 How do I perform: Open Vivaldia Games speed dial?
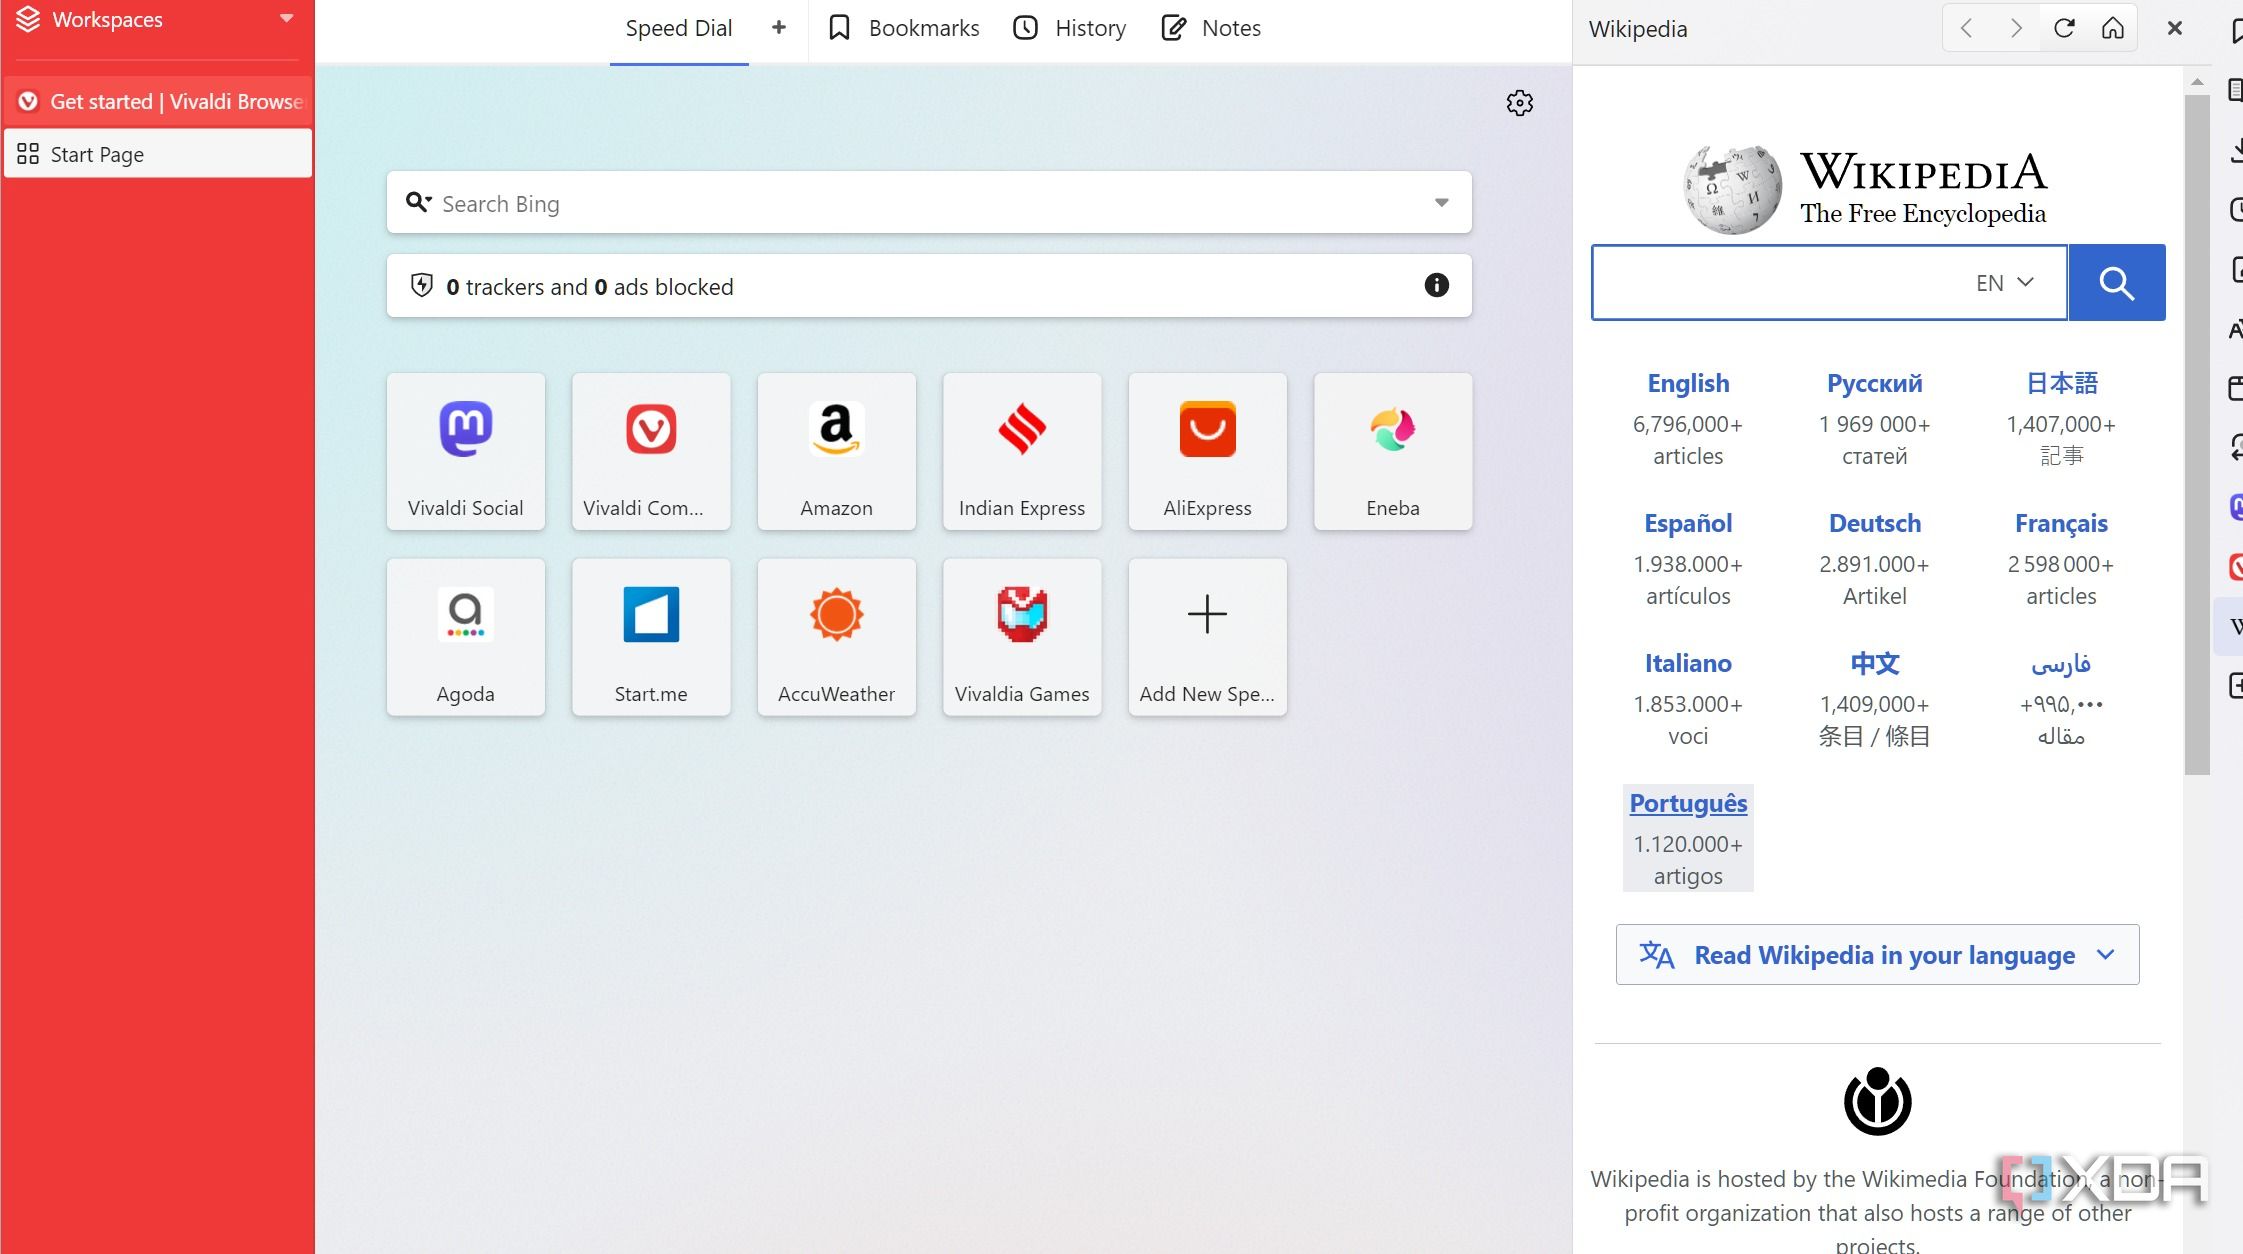point(1022,637)
